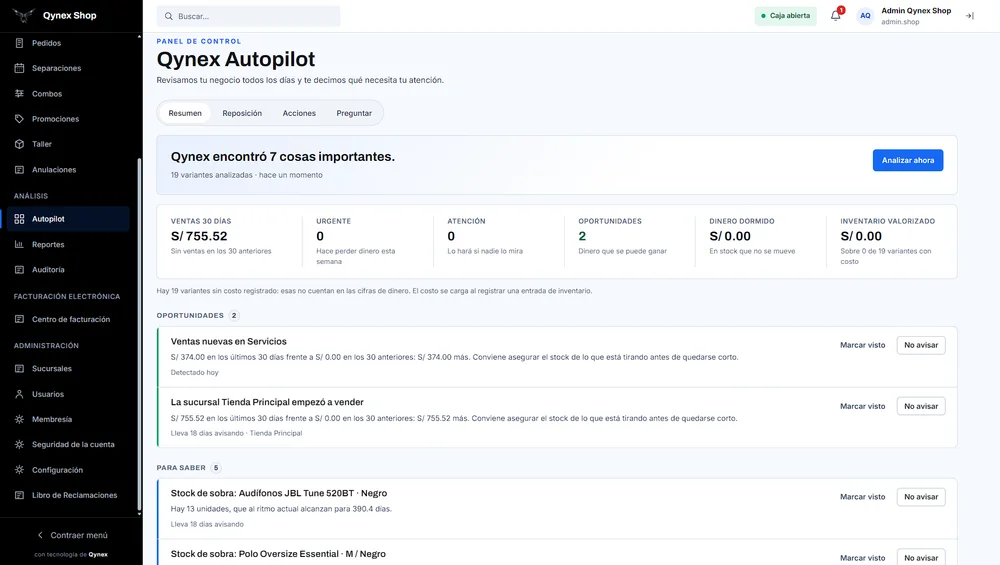Viewport: 1000px width, 565px height.
Task: Click the Combos sidebar icon
Action: [19, 94]
